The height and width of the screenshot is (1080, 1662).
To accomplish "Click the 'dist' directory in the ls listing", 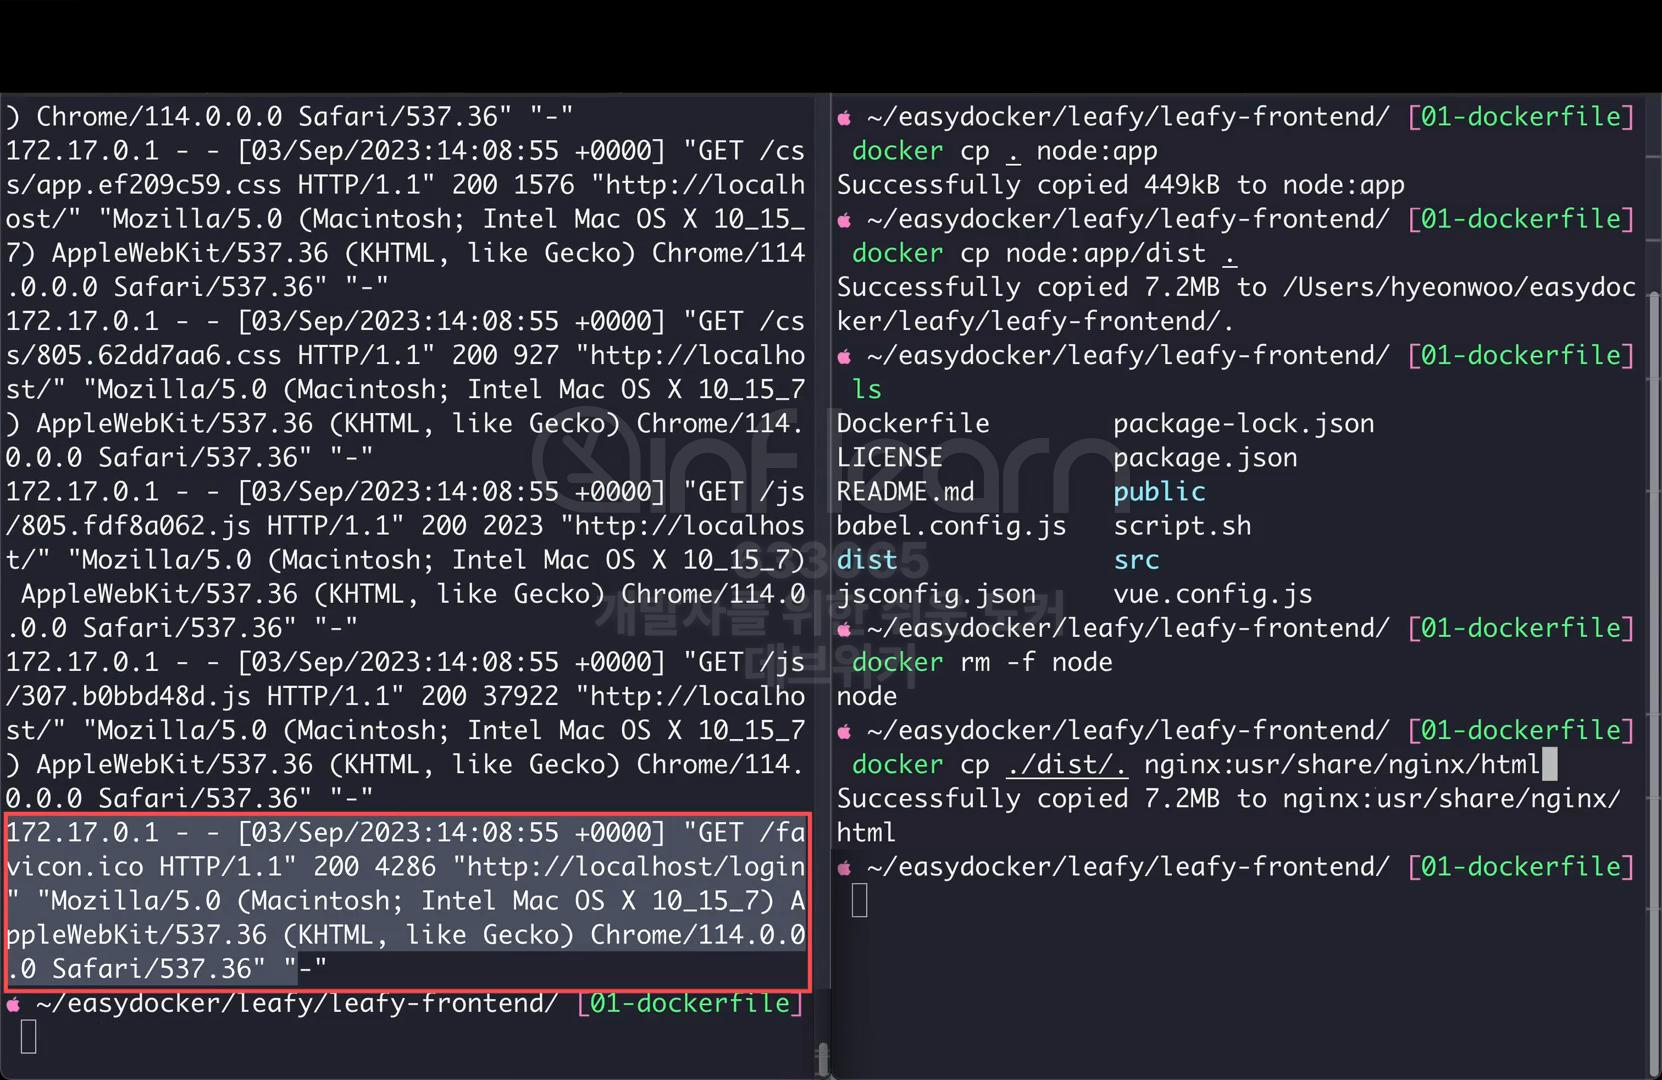I will [867, 560].
